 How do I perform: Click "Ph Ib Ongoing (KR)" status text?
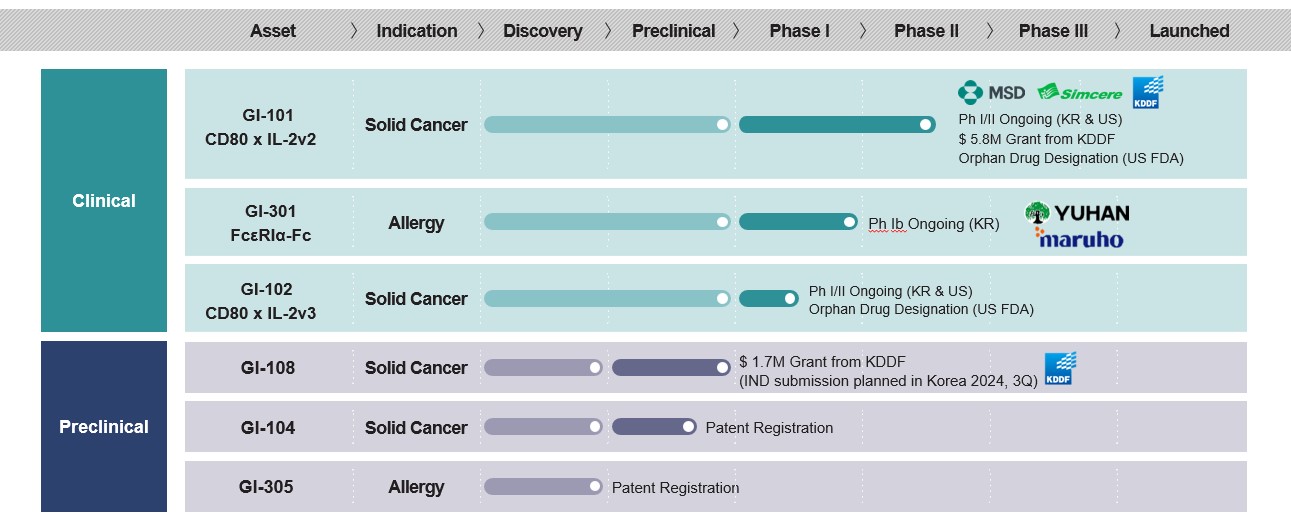point(933,224)
